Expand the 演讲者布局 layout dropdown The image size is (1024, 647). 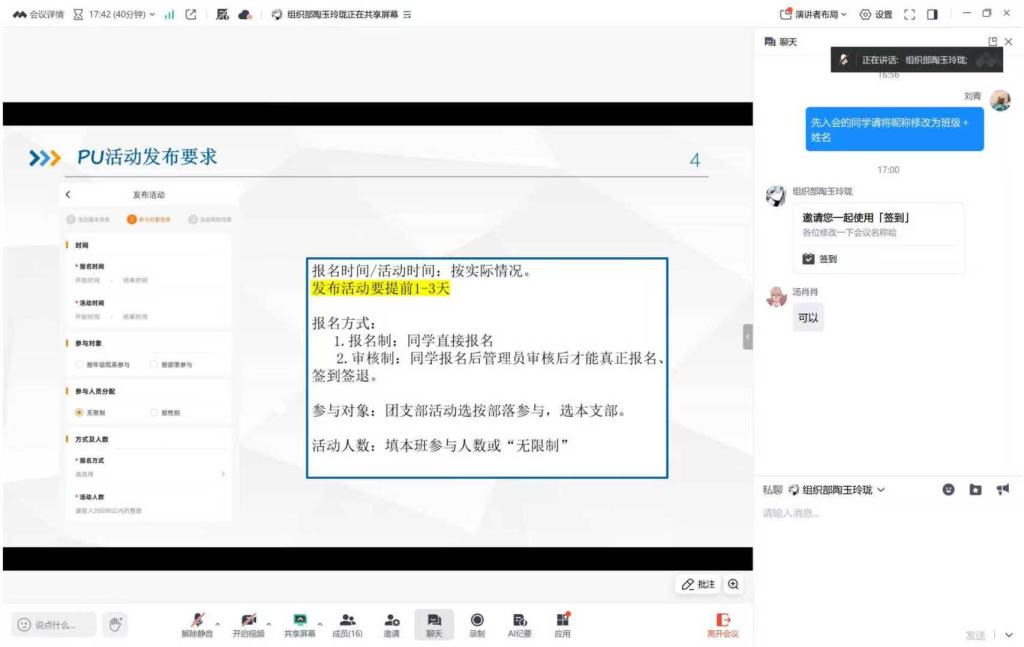[x=813, y=14]
